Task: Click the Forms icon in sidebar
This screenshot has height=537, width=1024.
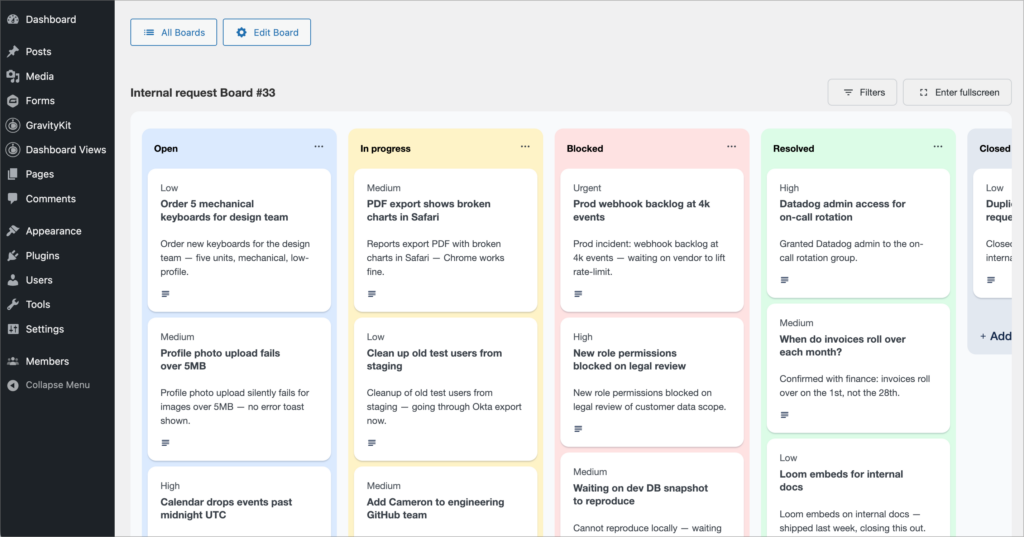Action: click(x=13, y=101)
